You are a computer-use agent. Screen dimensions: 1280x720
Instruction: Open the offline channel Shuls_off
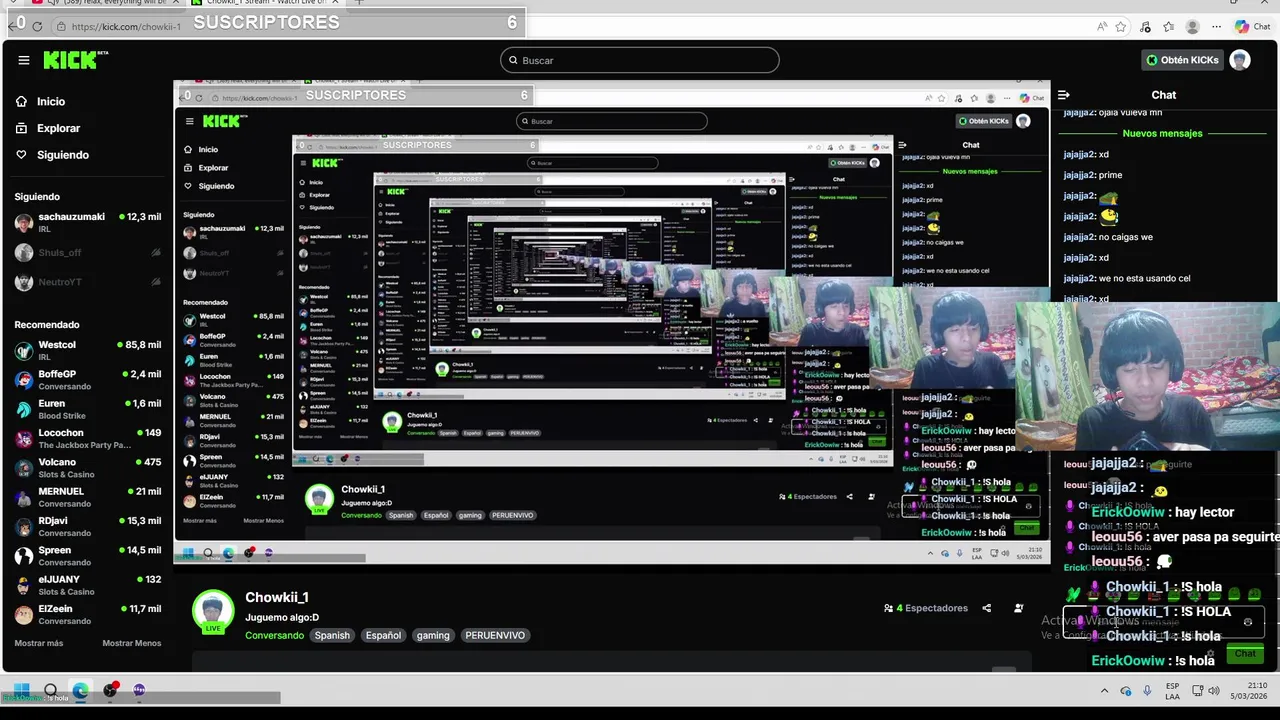coord(88,253)
